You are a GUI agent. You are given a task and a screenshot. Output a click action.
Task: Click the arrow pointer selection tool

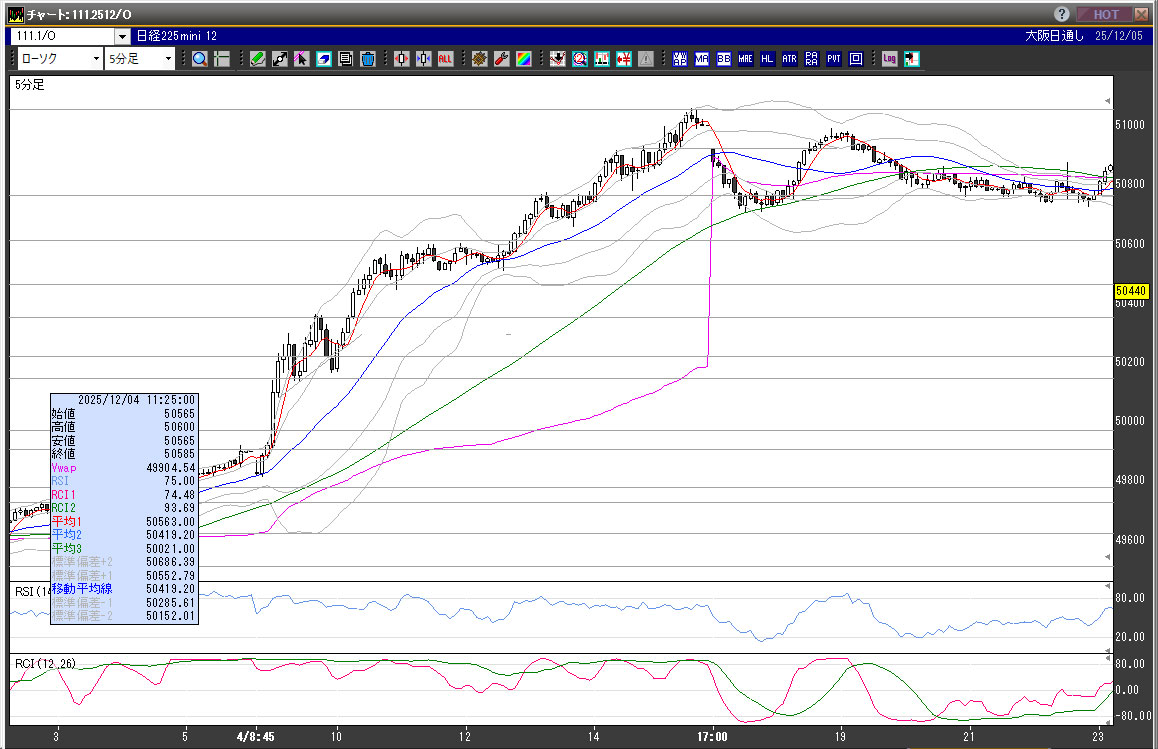click(x=301, y=59)
